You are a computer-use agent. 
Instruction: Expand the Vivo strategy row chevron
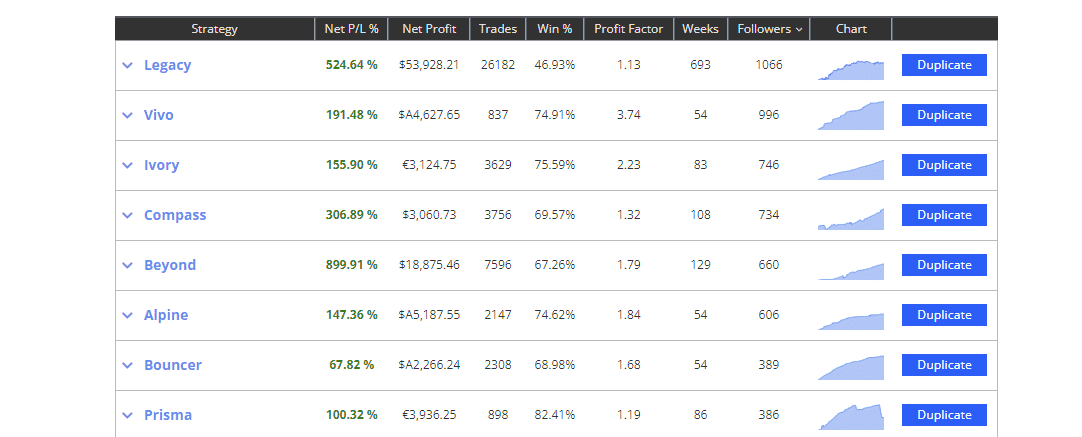127,115
